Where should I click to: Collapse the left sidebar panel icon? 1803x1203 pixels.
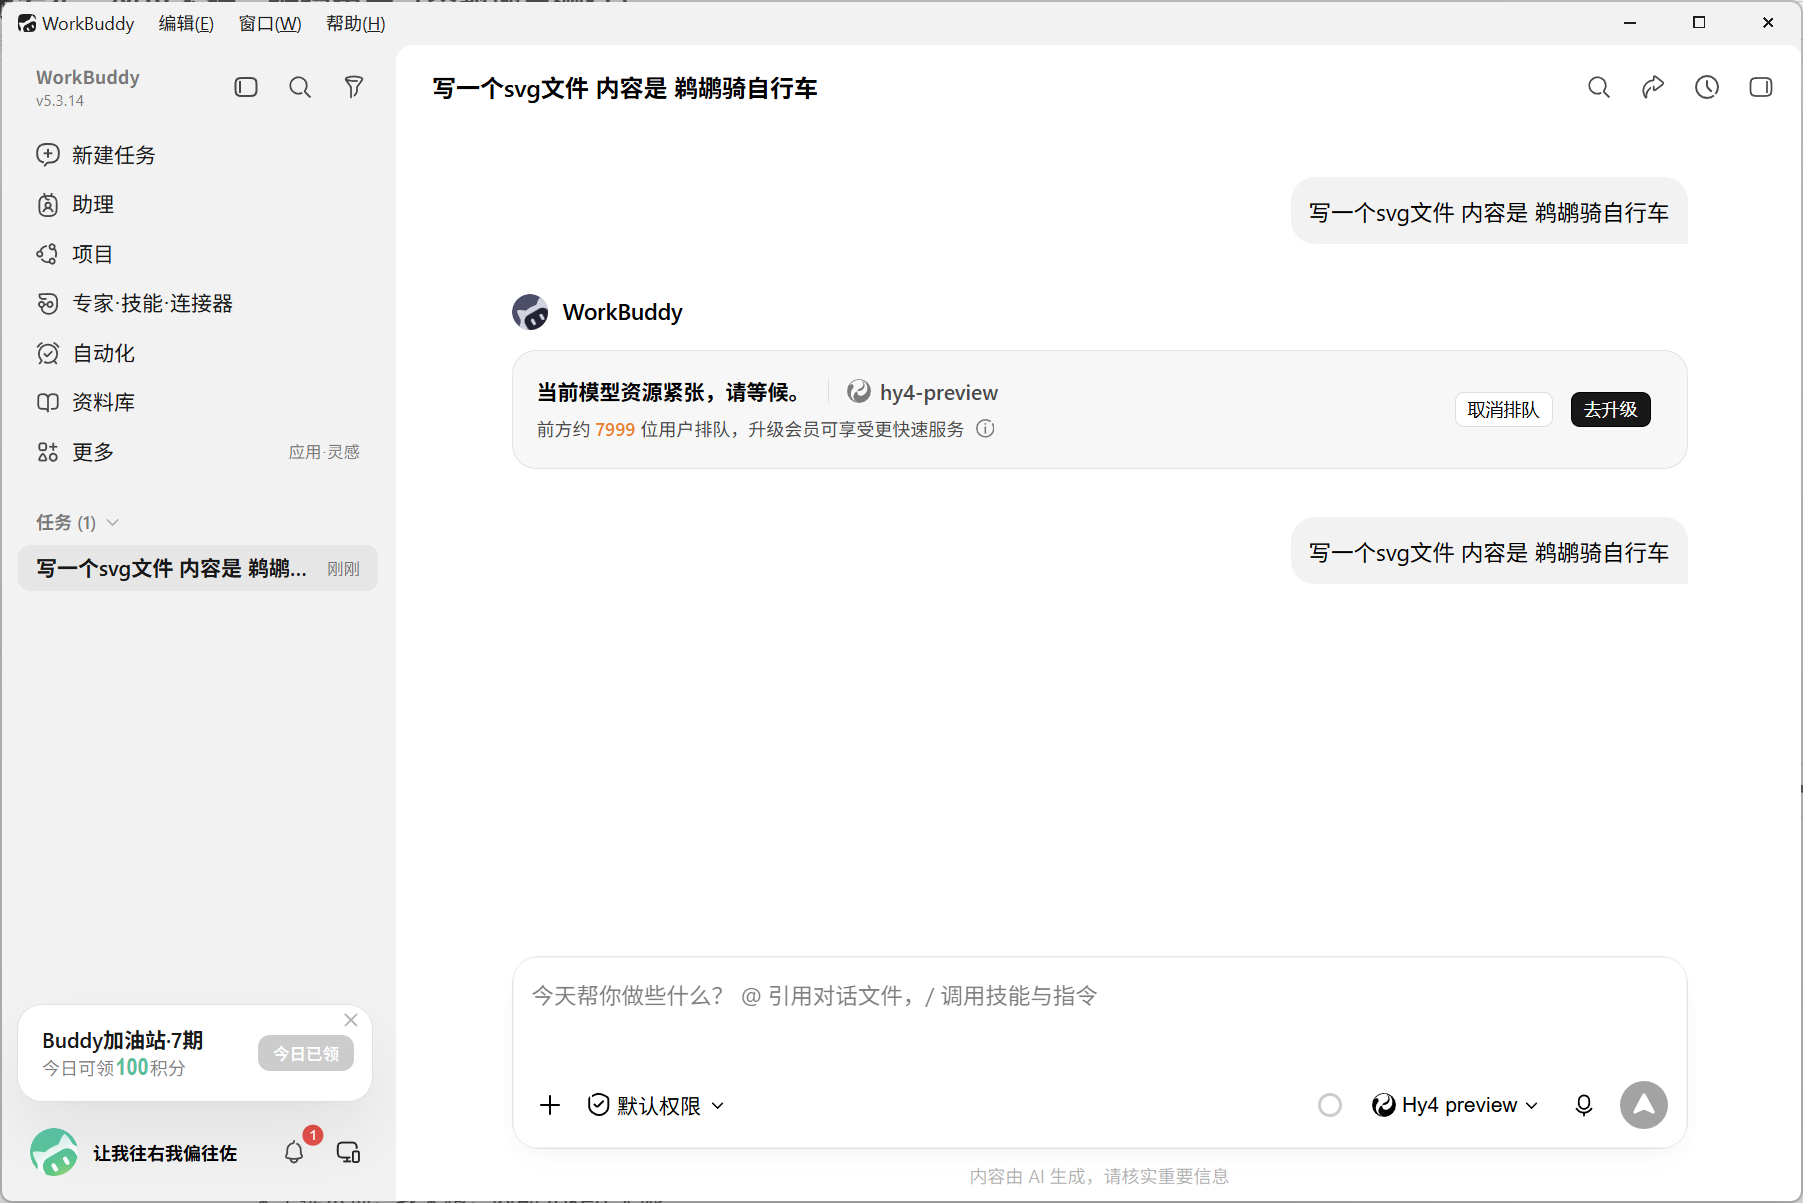pyautogui.click(x=246, y=88)
